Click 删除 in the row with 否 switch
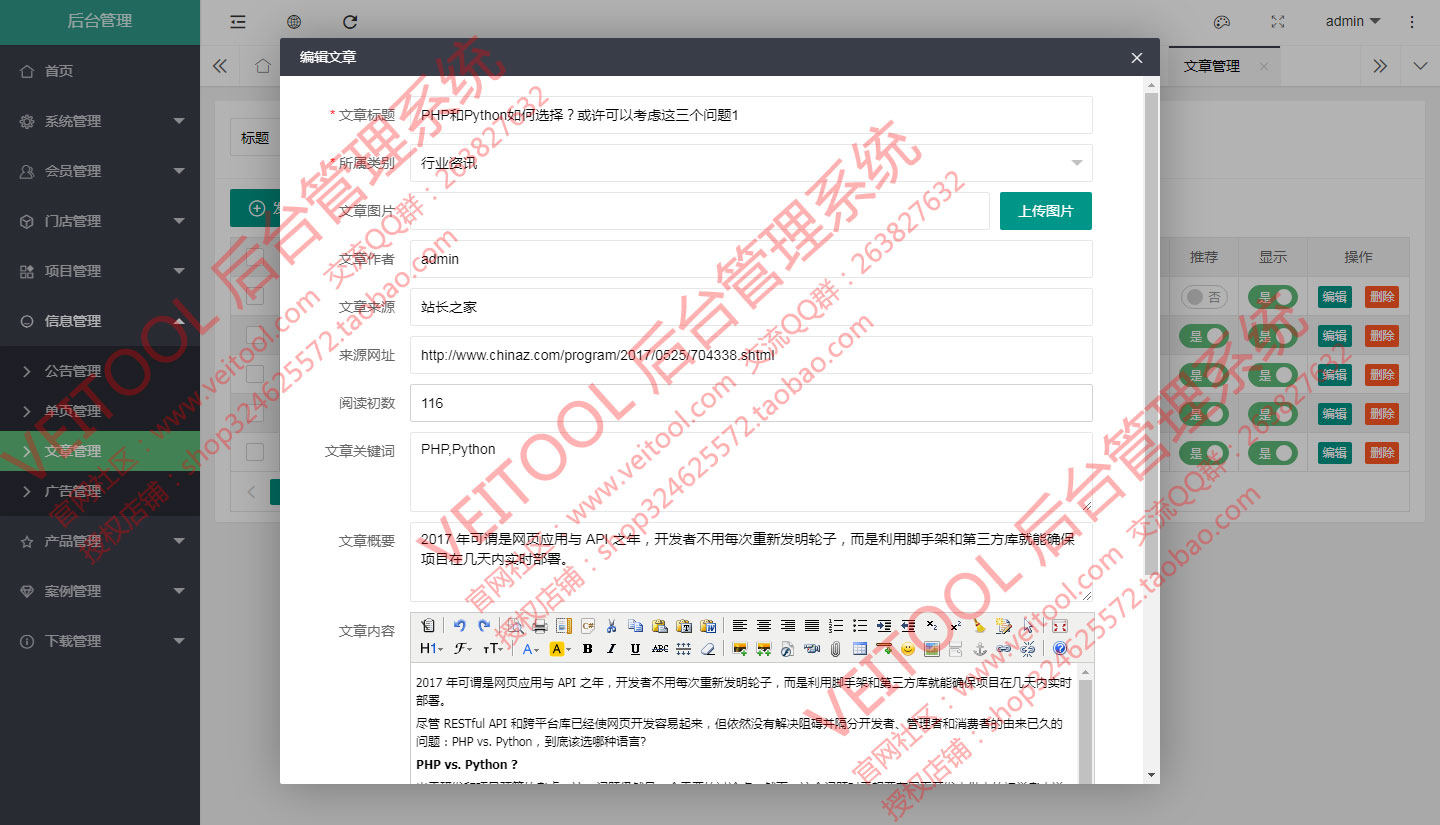Viewport: 1440px width, 825px height. 1382,297
